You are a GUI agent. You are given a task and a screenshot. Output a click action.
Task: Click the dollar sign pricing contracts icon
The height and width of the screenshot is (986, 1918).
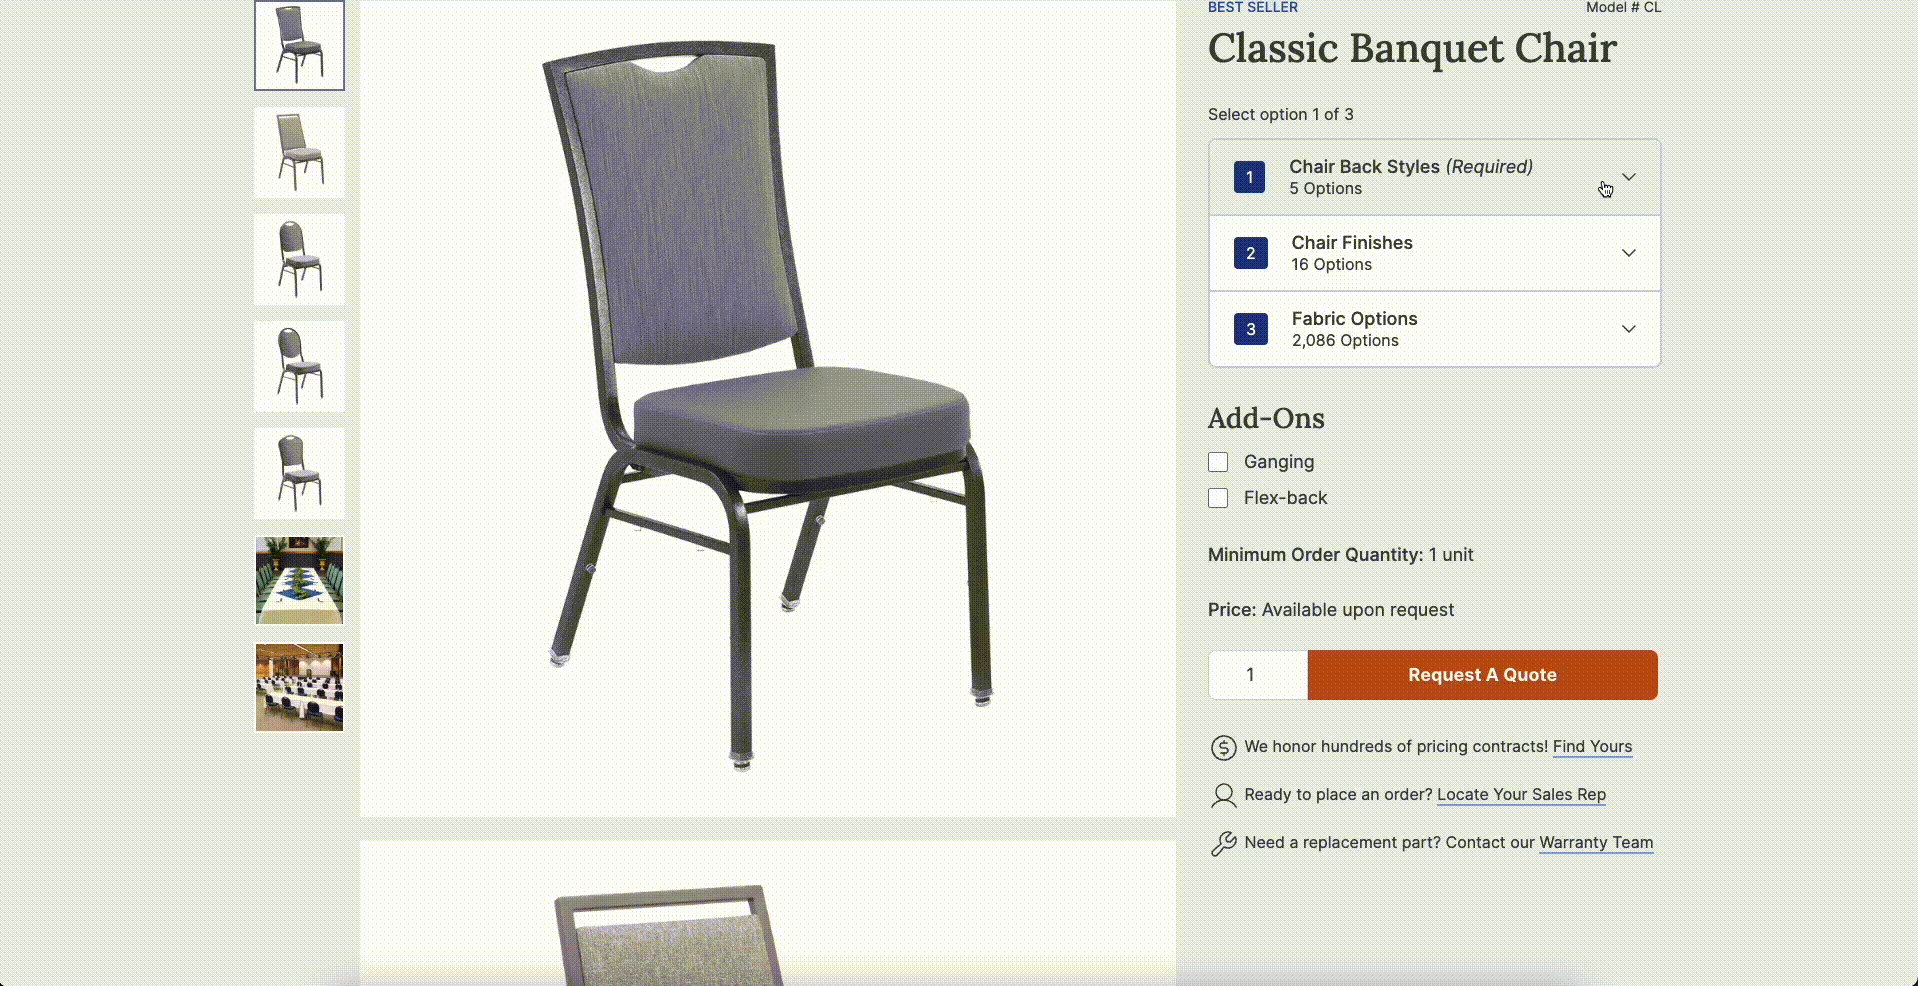[x=1223, y=747]
